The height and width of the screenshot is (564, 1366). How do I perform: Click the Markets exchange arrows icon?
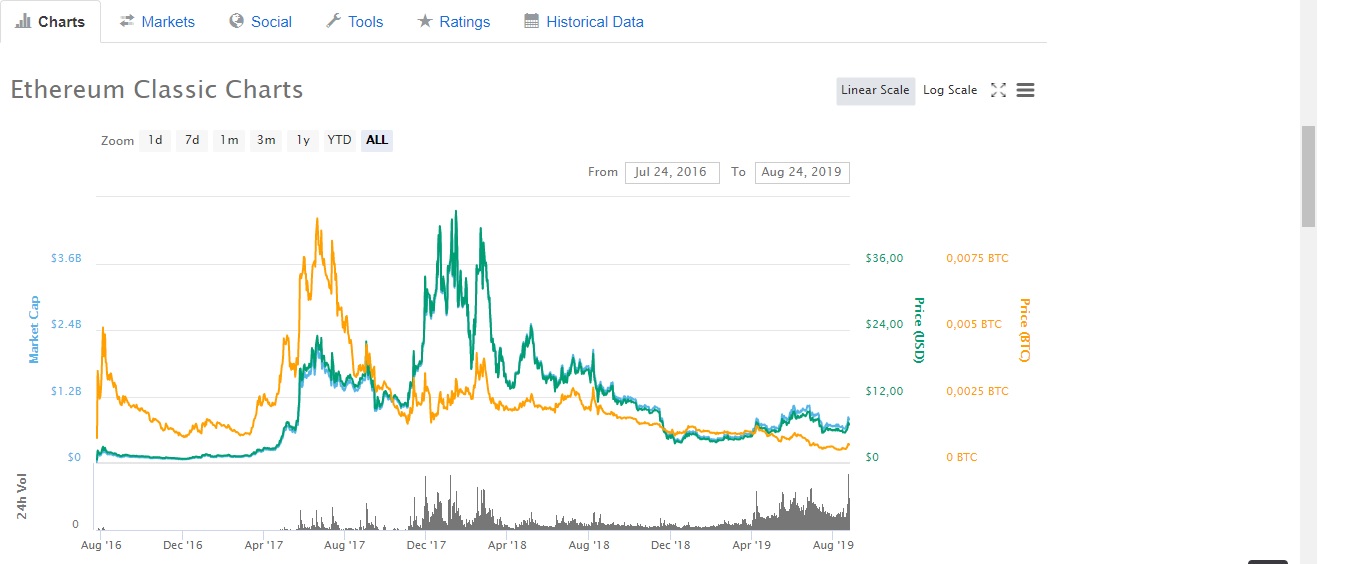127,21
